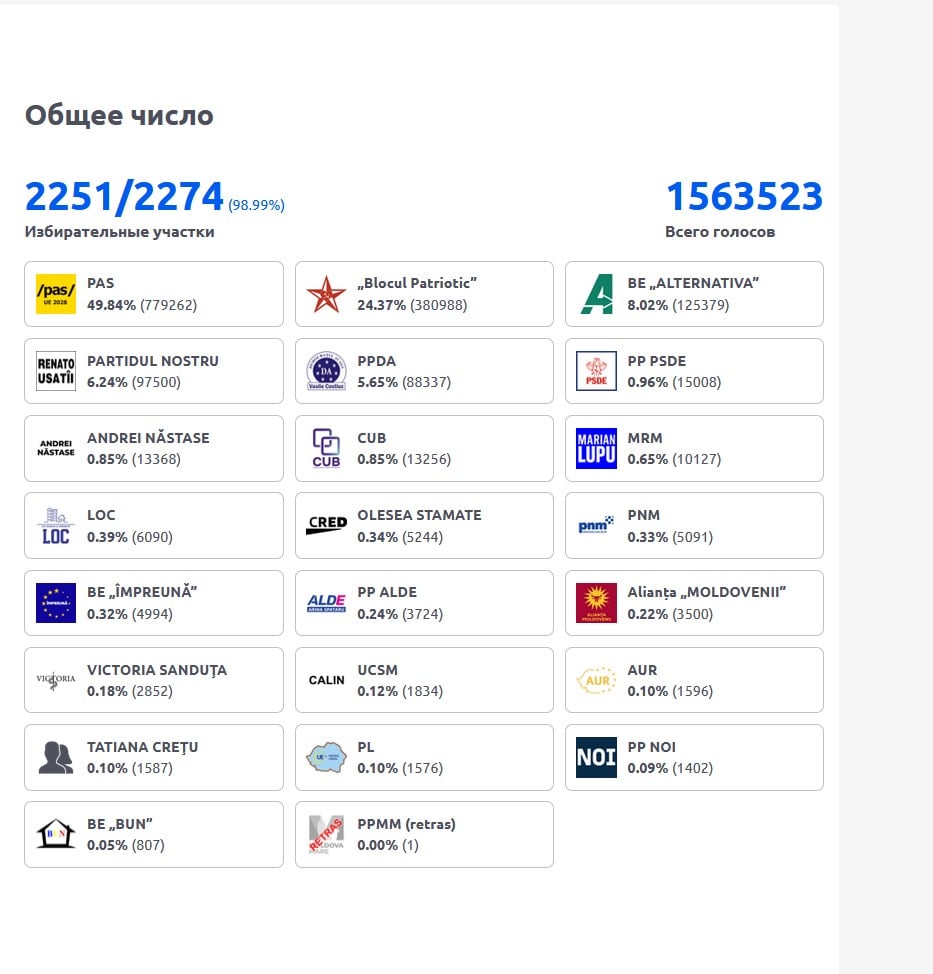Click the ALTERNATIVA 8.02% (125379) figure
This screenshot has height=974, width=933.
(678, 305)
